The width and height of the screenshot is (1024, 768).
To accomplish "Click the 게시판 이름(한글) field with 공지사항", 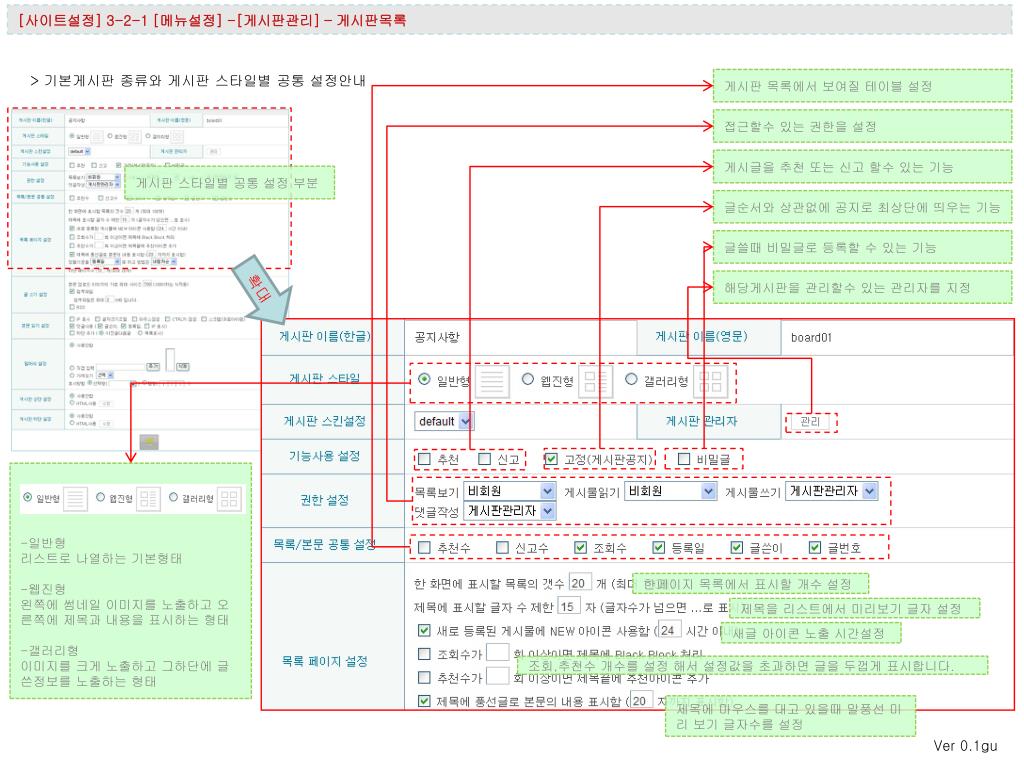I will pyautogui.click(x=520, y=337).
